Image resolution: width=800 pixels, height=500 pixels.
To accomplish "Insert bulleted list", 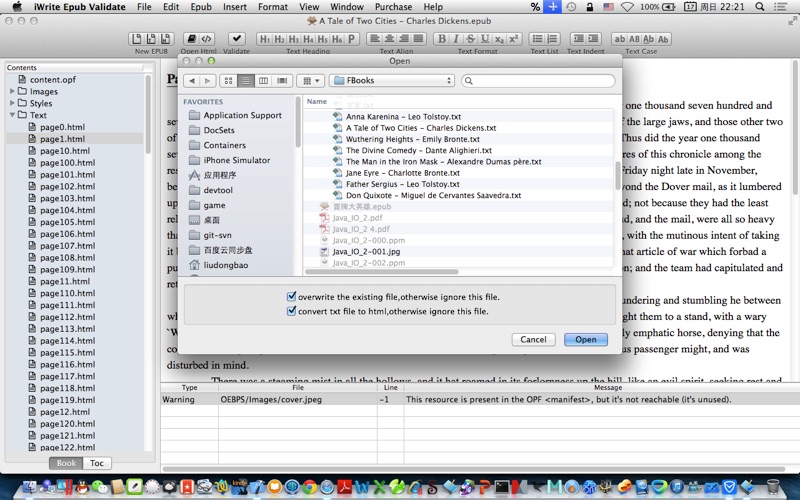I will pos(537,39).
